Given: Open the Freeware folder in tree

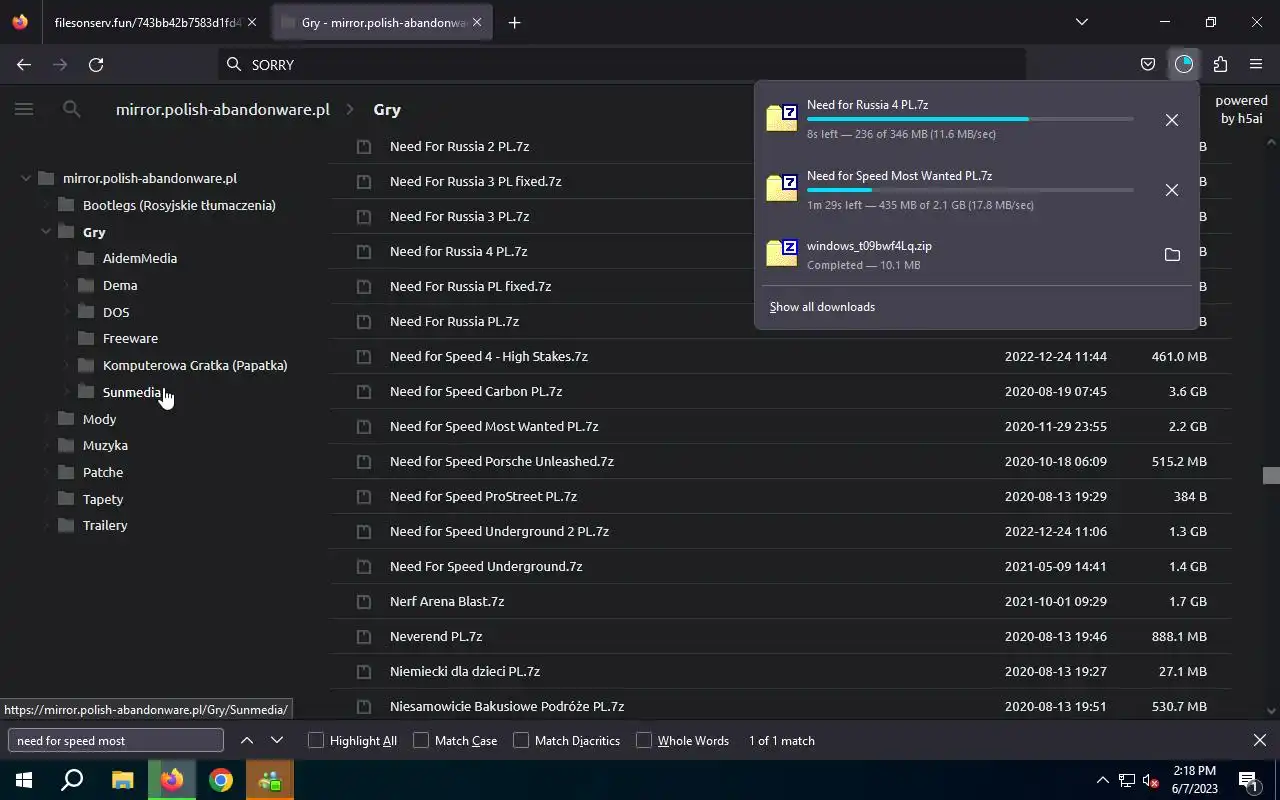Looking at the screenshot, I should [130, 338].
